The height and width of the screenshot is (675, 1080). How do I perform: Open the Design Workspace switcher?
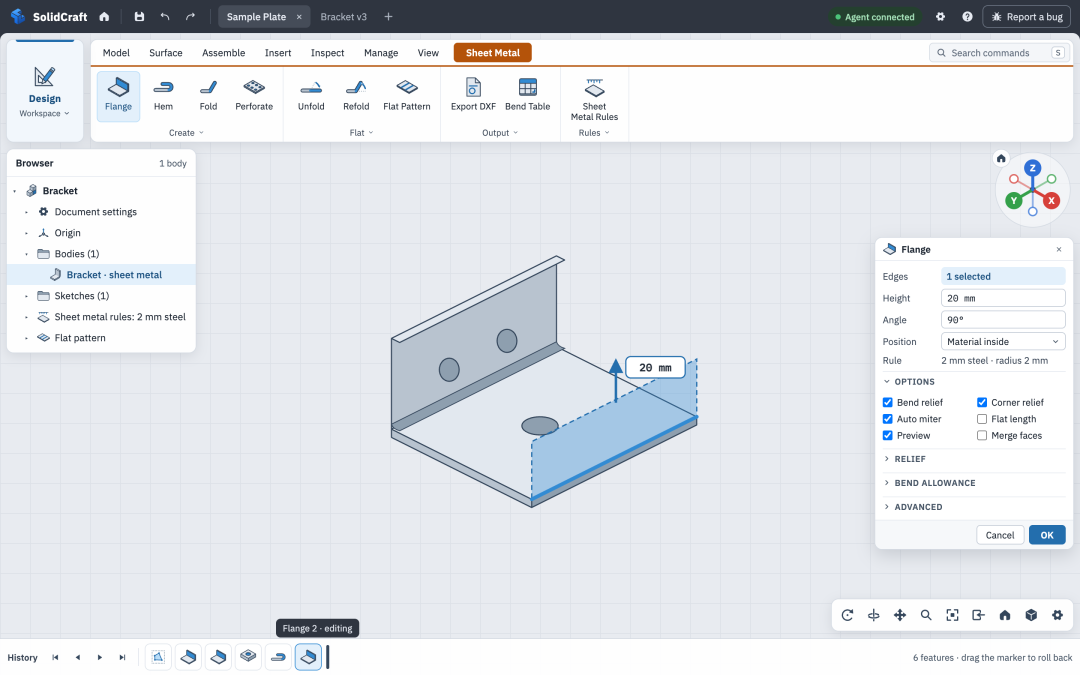tap(45, 92)
